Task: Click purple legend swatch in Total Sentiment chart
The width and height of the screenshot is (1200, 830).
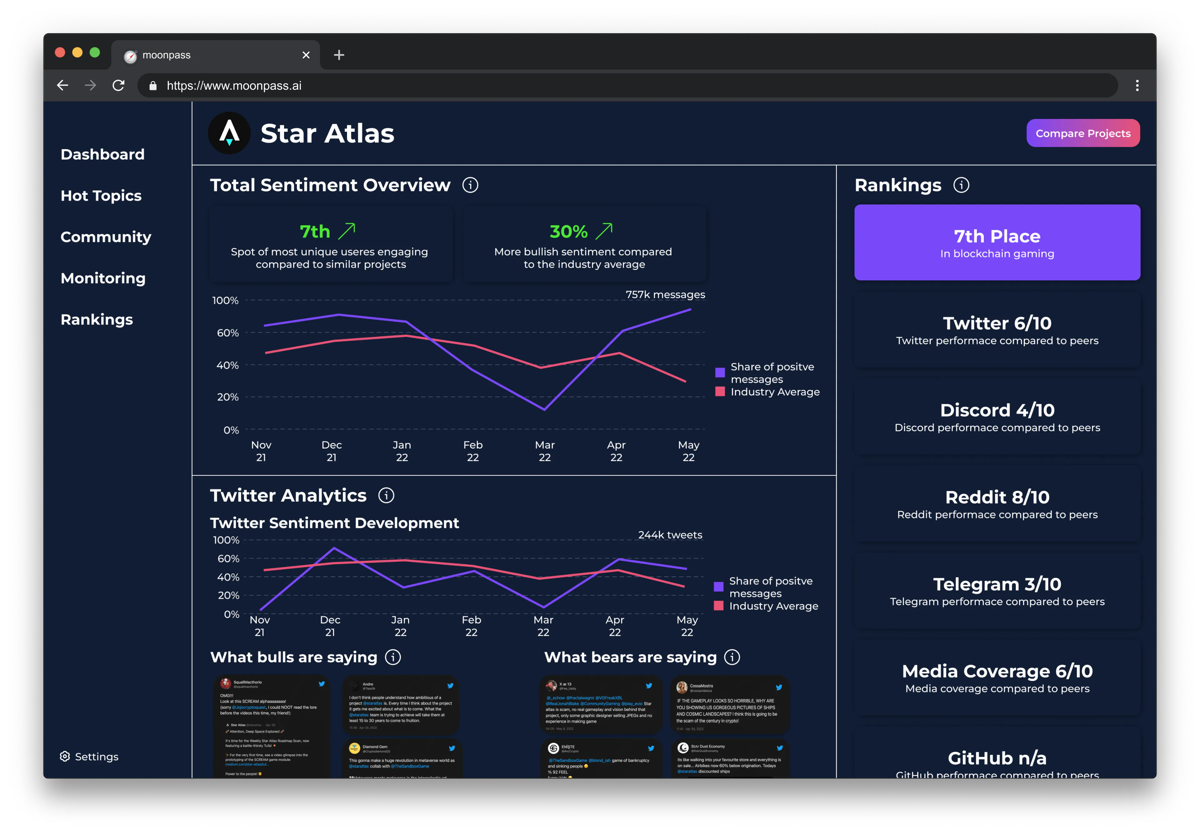Action: pyautogui.click(x=720, y=372)
